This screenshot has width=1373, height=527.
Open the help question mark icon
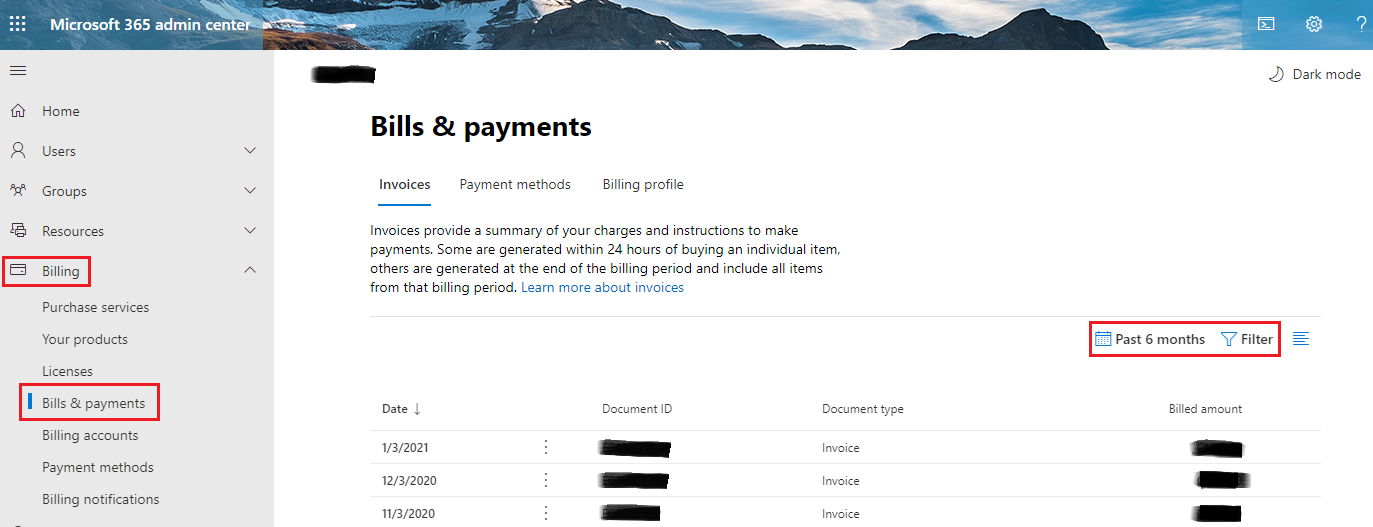coord(1361,24)
